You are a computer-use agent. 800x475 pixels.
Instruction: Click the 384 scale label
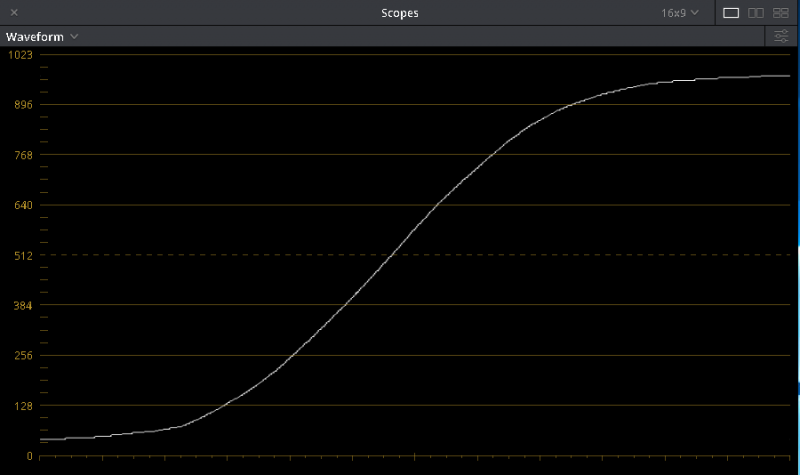click(x=22, y=305)
